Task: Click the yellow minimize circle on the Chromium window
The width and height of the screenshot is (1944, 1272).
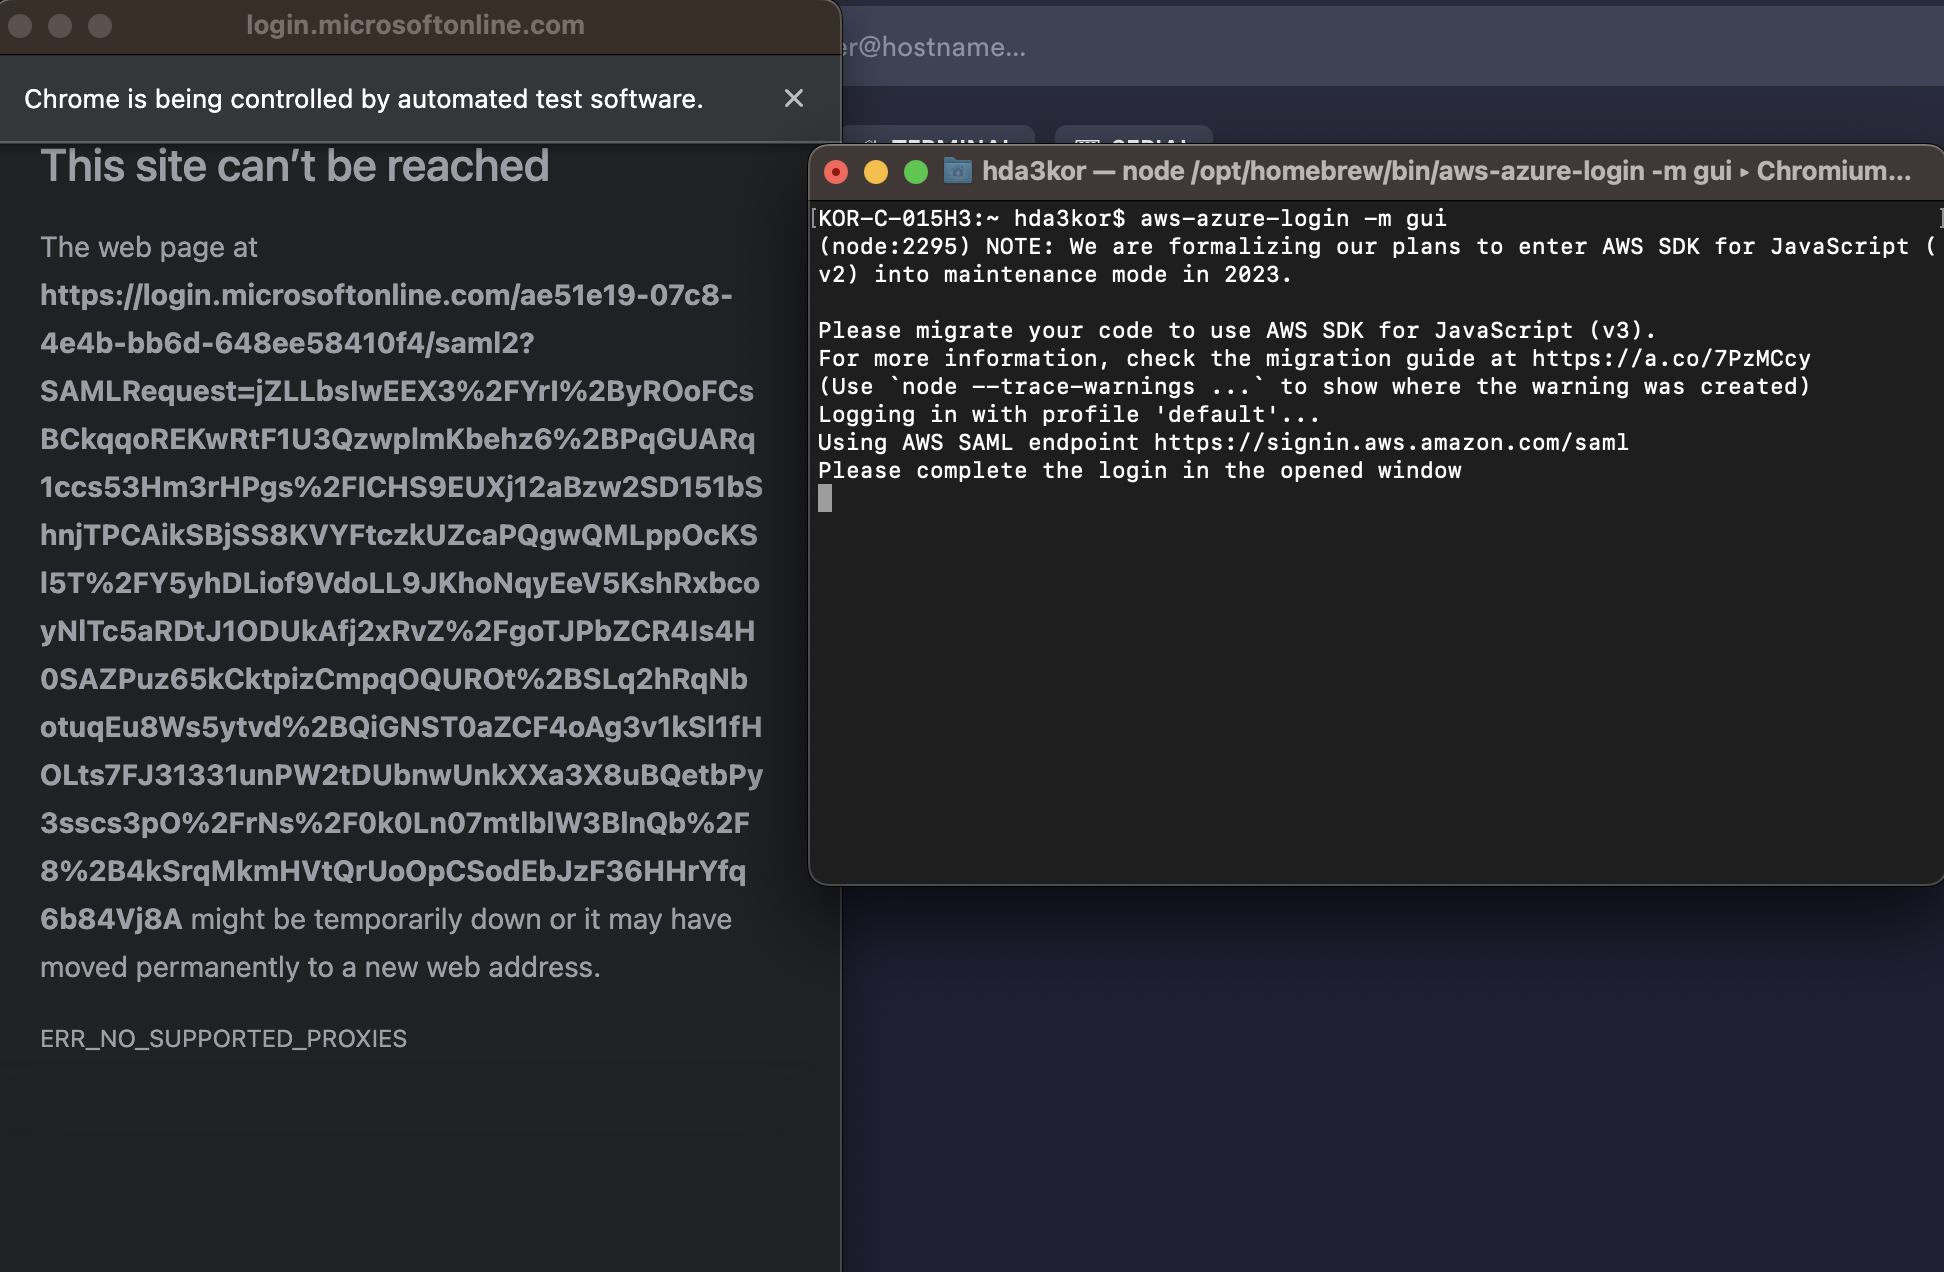Action: click(61, 28)
